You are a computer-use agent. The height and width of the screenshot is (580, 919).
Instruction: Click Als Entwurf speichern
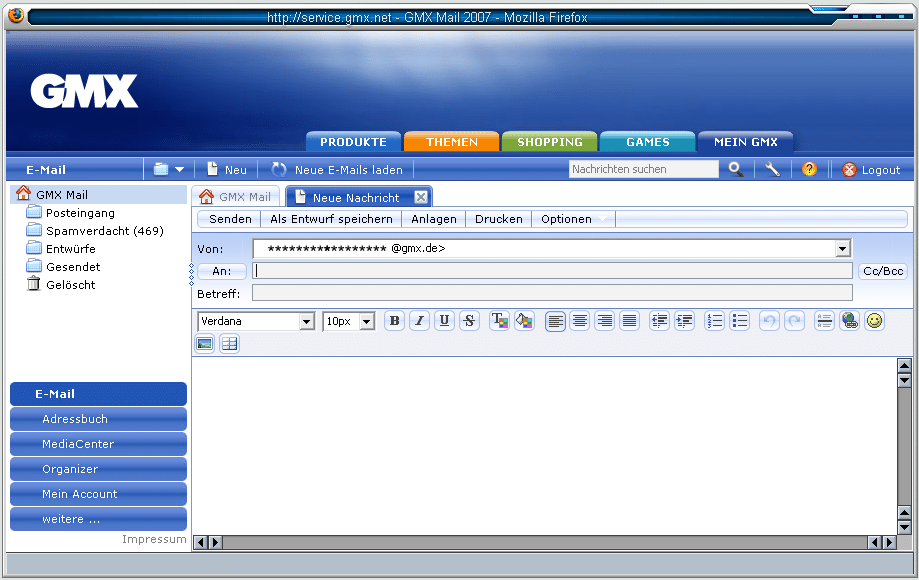point(331,219)
